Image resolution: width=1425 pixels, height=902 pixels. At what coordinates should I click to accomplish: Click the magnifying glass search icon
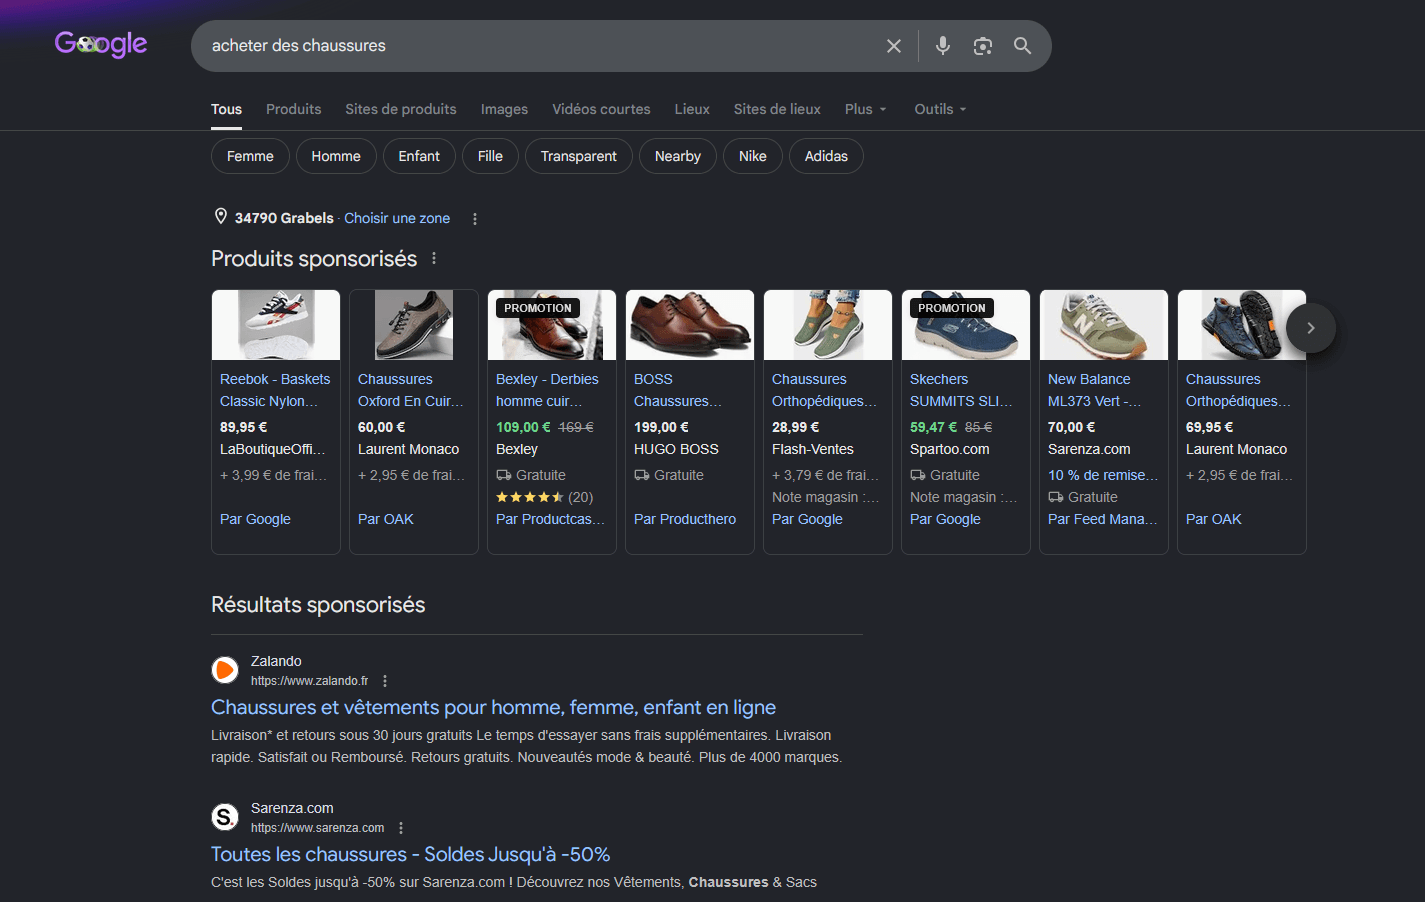(1022, 46)
